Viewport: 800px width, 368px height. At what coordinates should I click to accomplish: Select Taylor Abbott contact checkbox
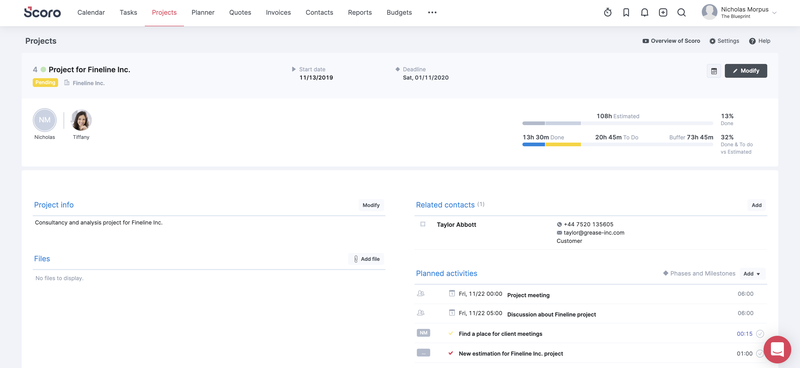tap(422, 224)
